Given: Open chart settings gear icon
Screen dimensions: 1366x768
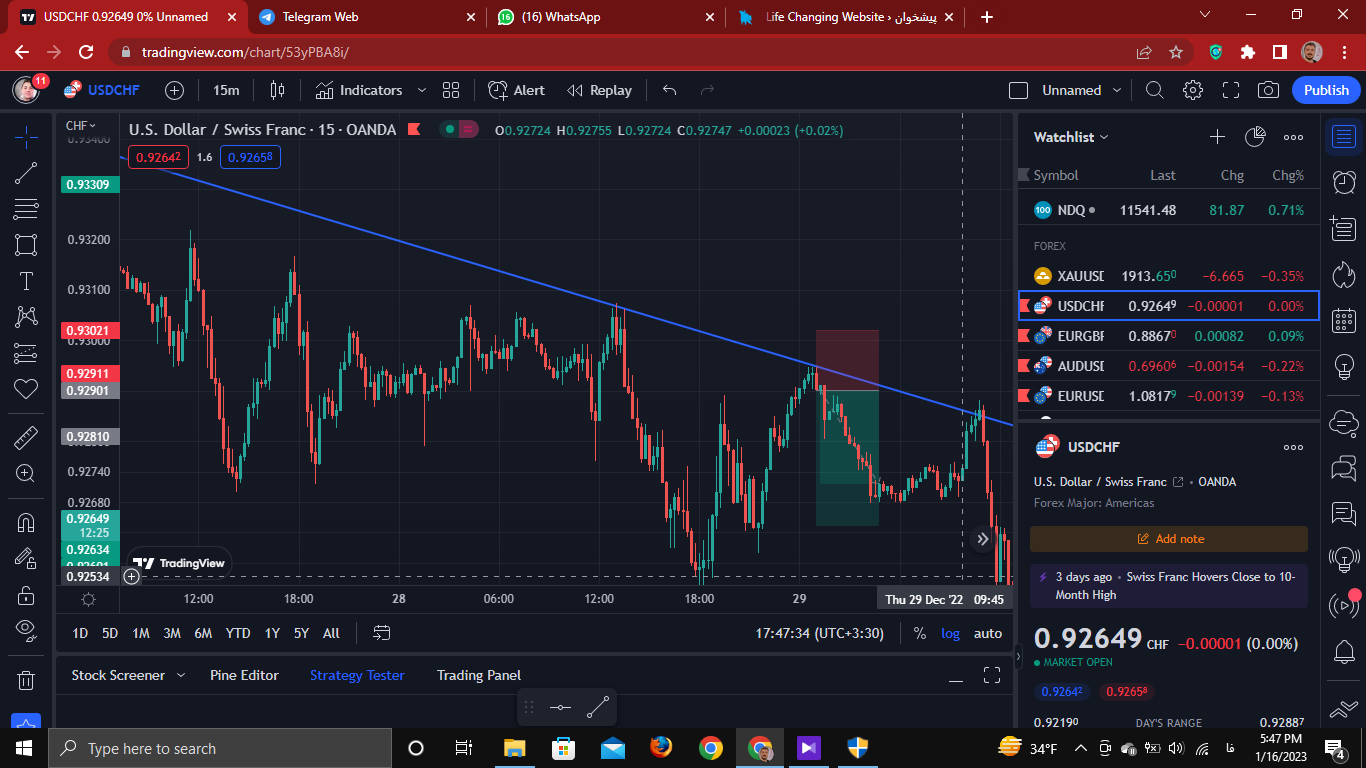Looking at the screenshot, I should pyautogui.click(x=1192, y=90).
